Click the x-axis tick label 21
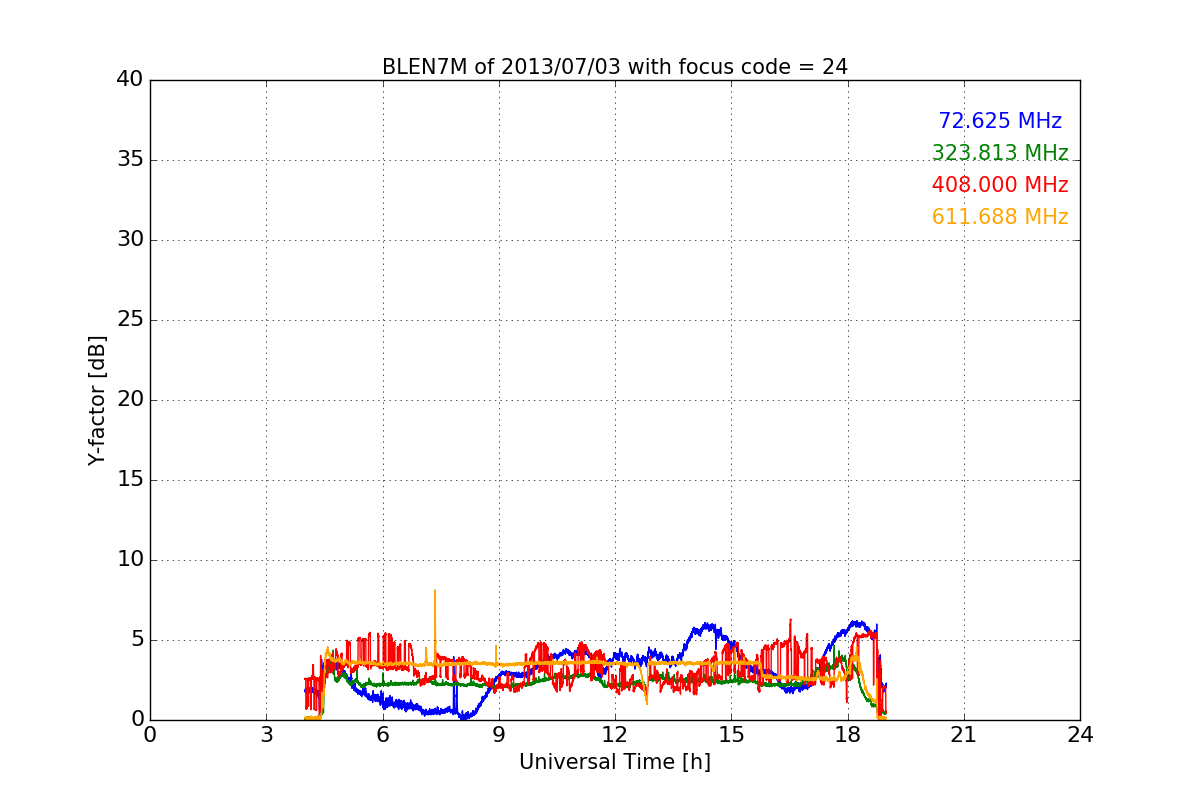The image size is (1200, 800). [964, 735]
